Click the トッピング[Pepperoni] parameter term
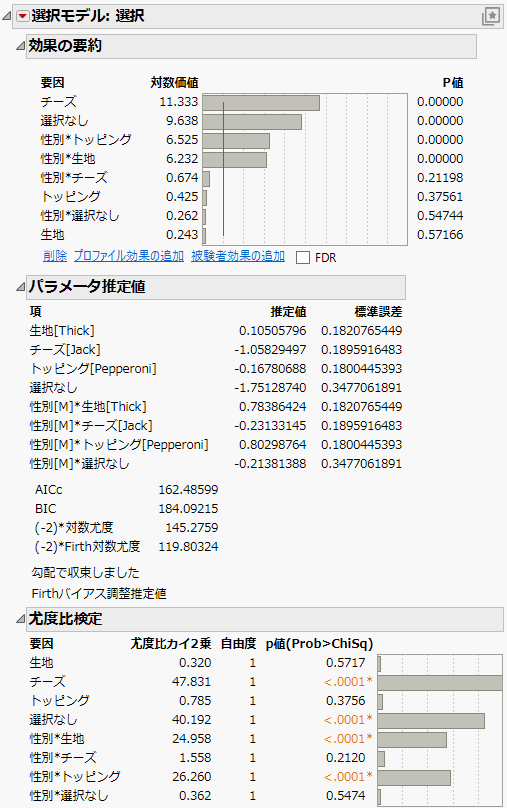Screen dimensions: 507x808 click(93, 369)
